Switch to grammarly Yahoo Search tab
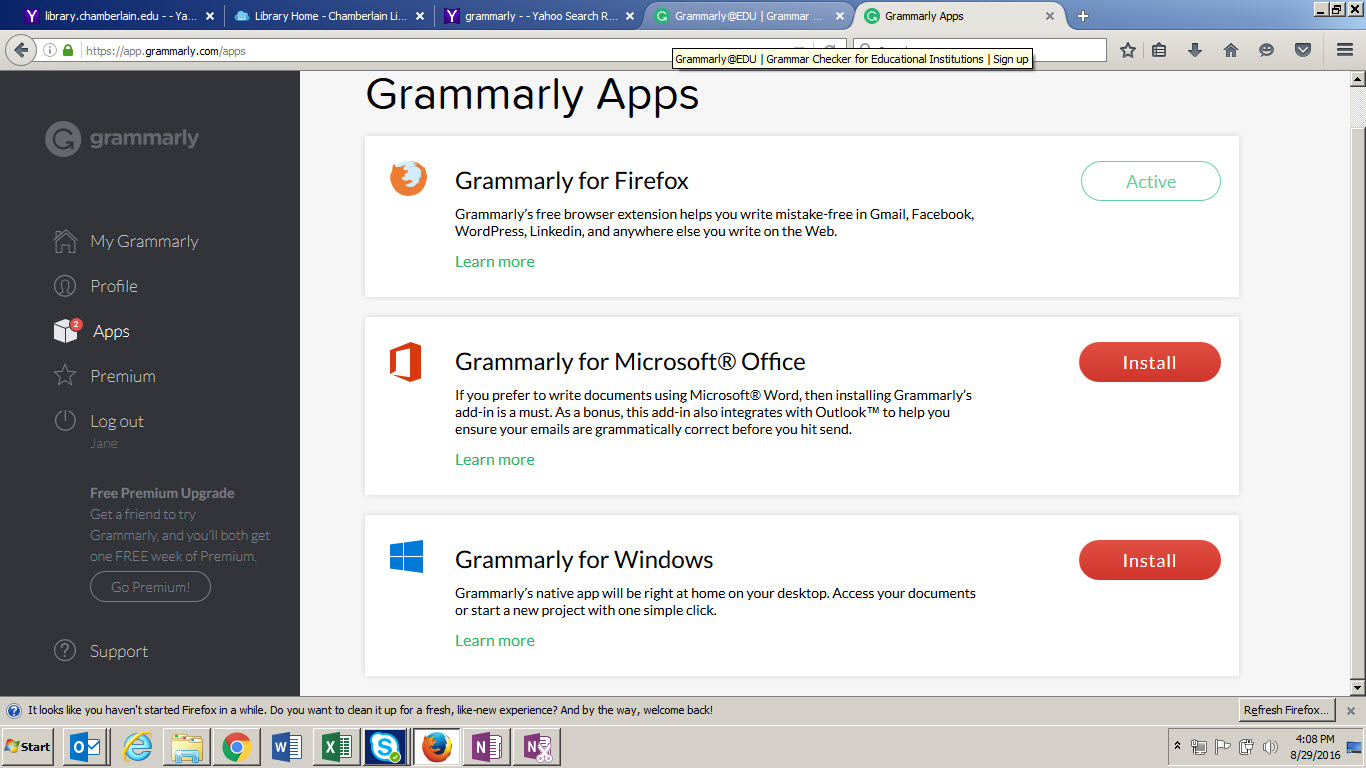Viewport: 1366px width, 768px height. (538, 16)
